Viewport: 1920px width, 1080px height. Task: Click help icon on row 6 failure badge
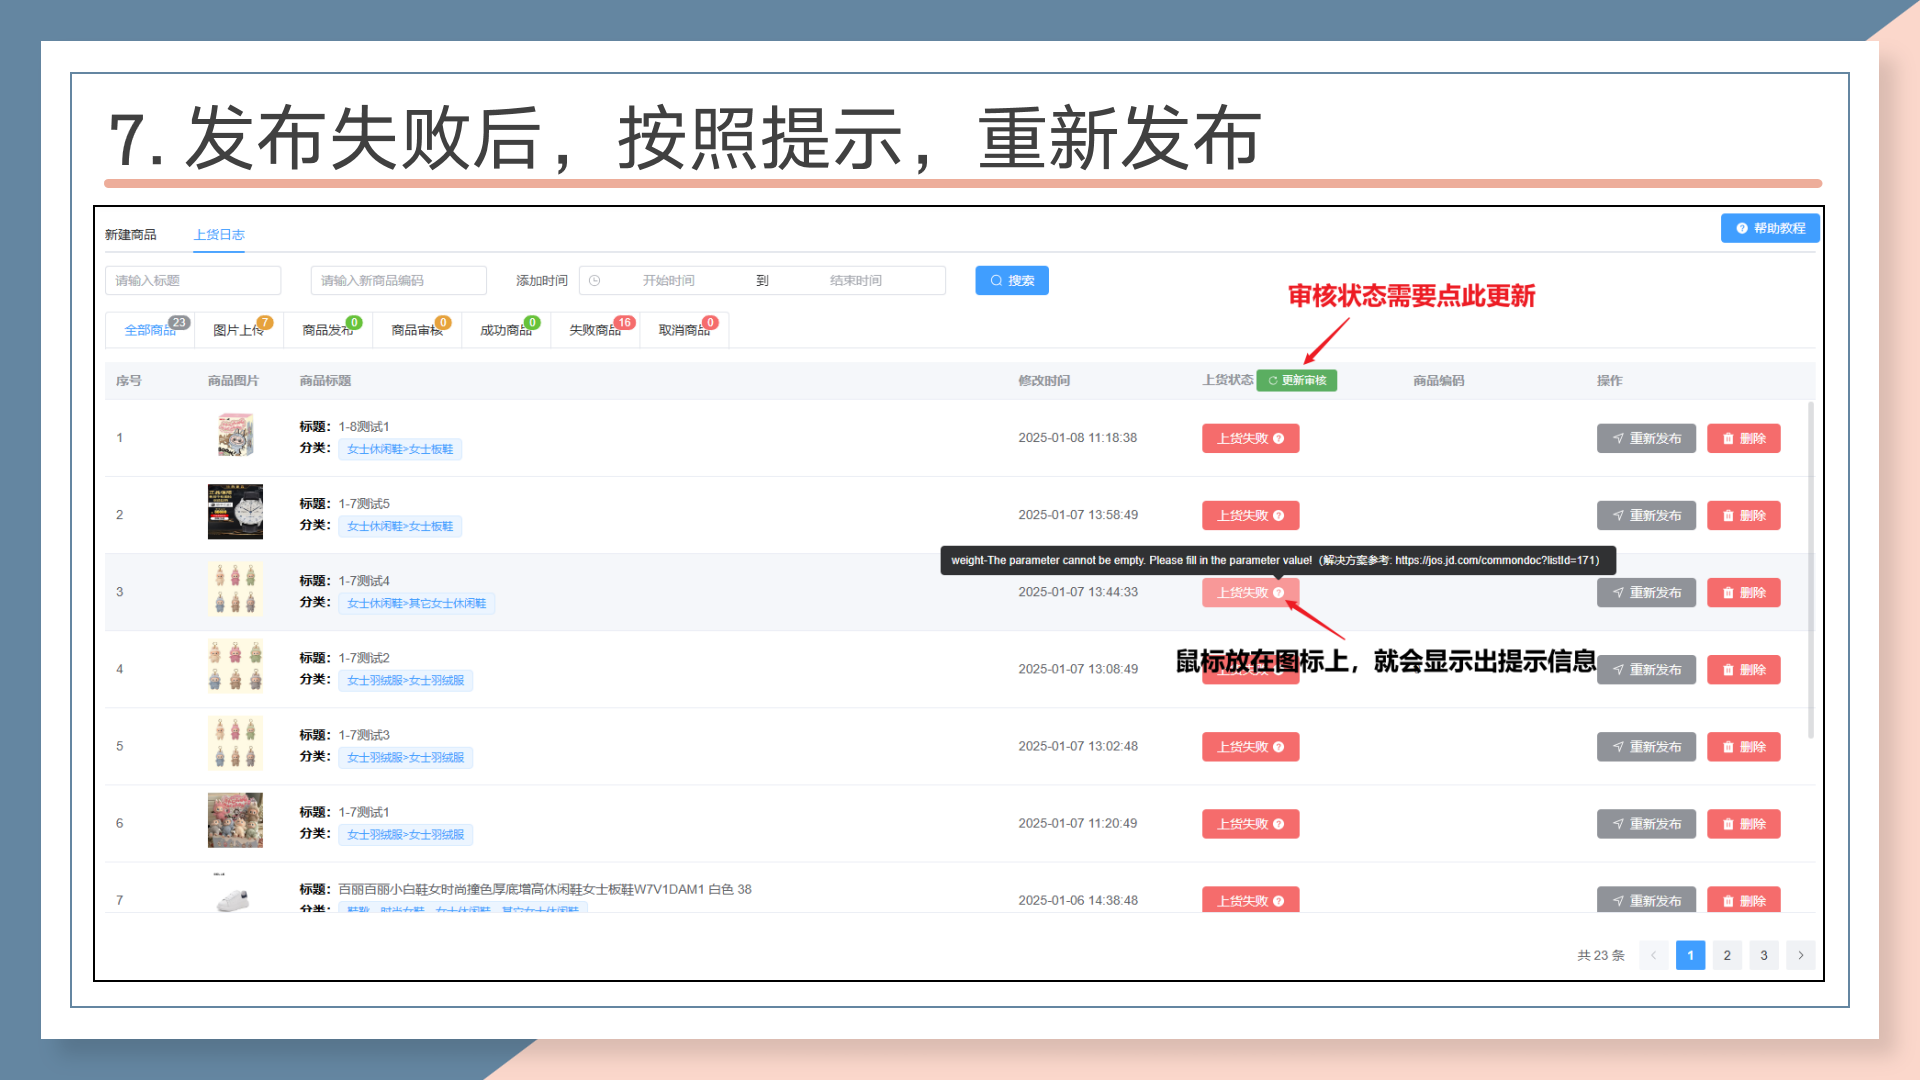click(1278, 824)
